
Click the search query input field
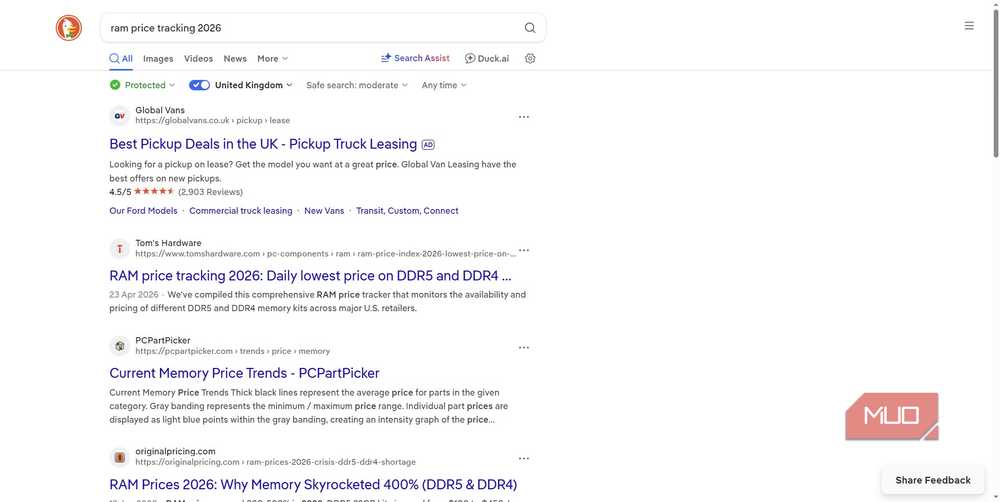click(312, 28)
